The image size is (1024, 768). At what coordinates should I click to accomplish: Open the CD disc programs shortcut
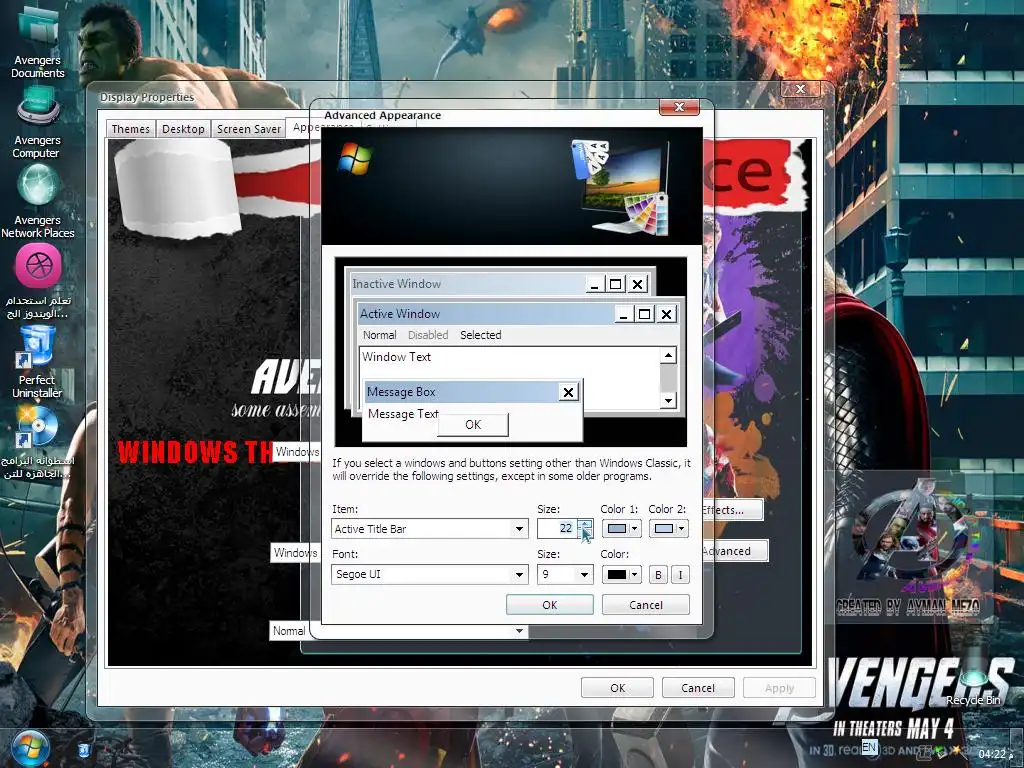(x=37, y=442)
